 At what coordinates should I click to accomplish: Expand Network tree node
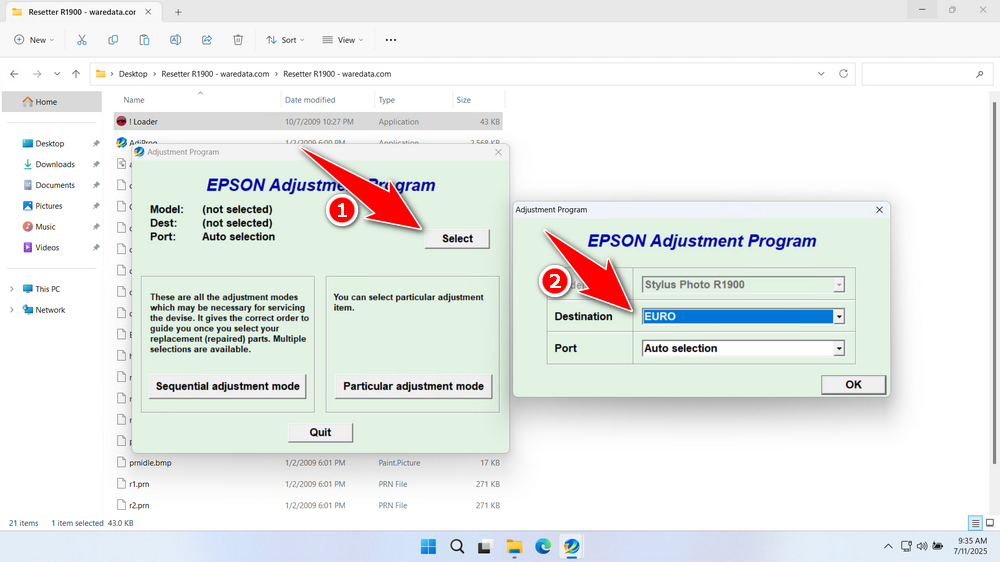coord(11,310)
